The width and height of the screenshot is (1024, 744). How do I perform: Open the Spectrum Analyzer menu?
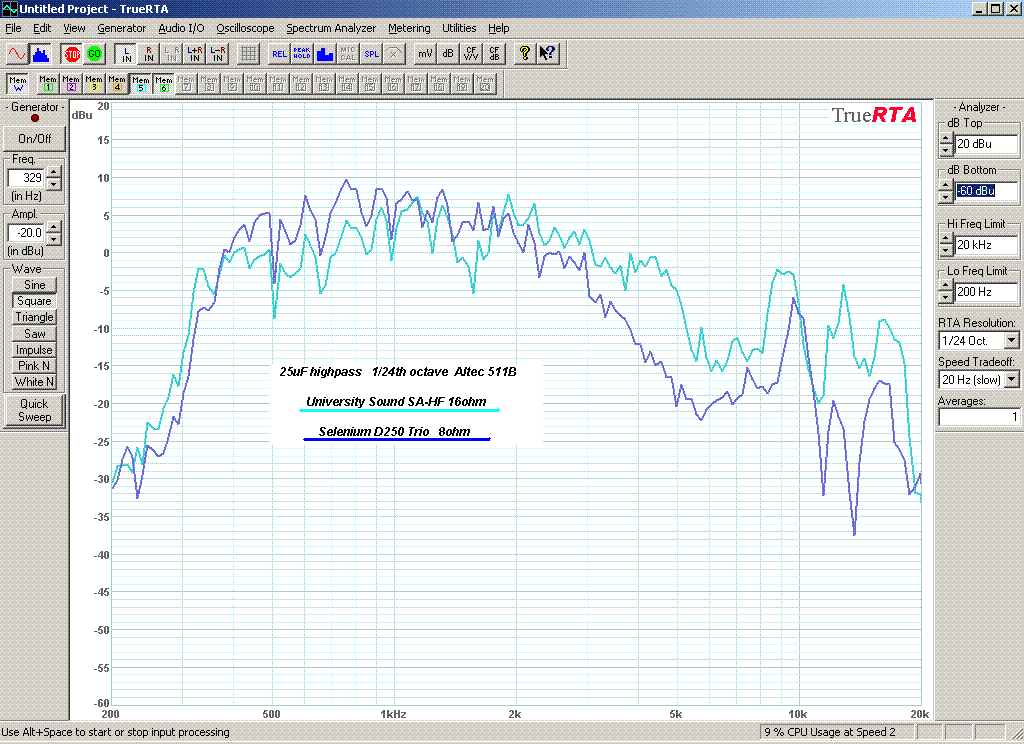coord(331,28)
